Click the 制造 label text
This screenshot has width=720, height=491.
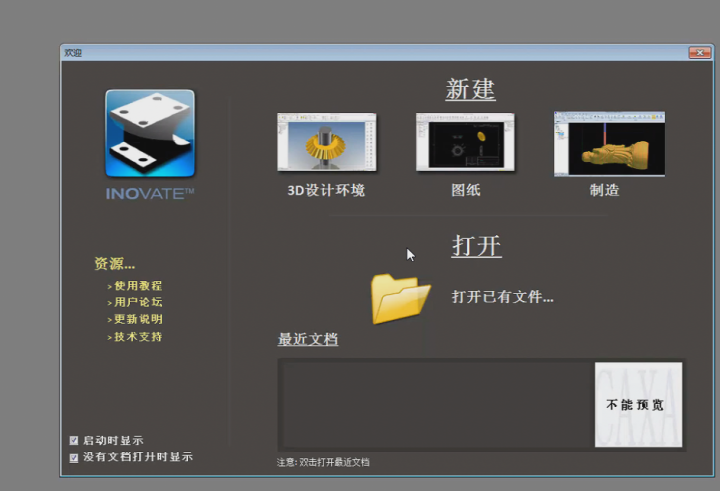[604, 190]
